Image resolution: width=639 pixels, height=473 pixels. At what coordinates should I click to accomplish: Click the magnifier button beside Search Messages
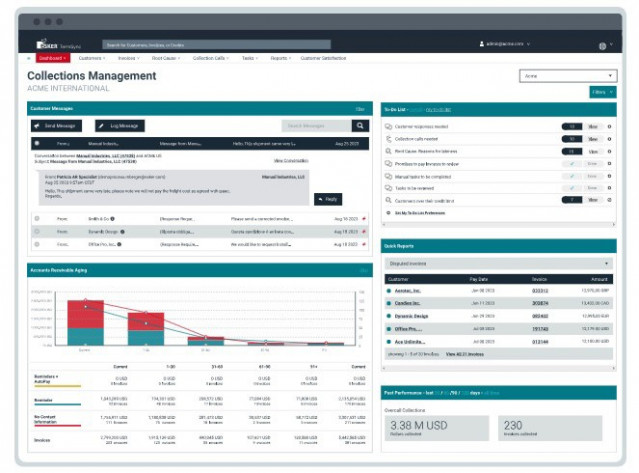[360, 126]
